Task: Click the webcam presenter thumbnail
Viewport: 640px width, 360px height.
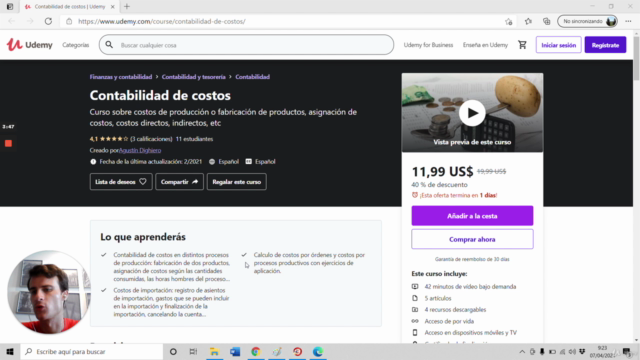Action: pos(48,292)
